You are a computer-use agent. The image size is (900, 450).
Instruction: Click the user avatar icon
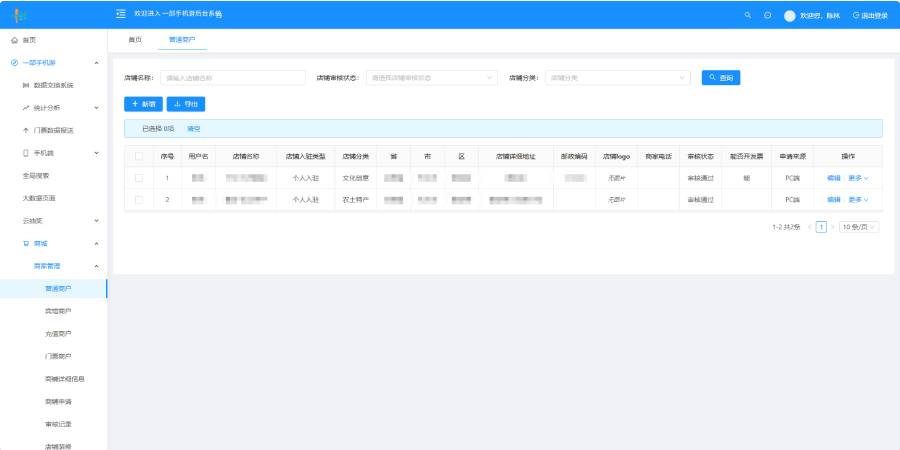(790, 16)
